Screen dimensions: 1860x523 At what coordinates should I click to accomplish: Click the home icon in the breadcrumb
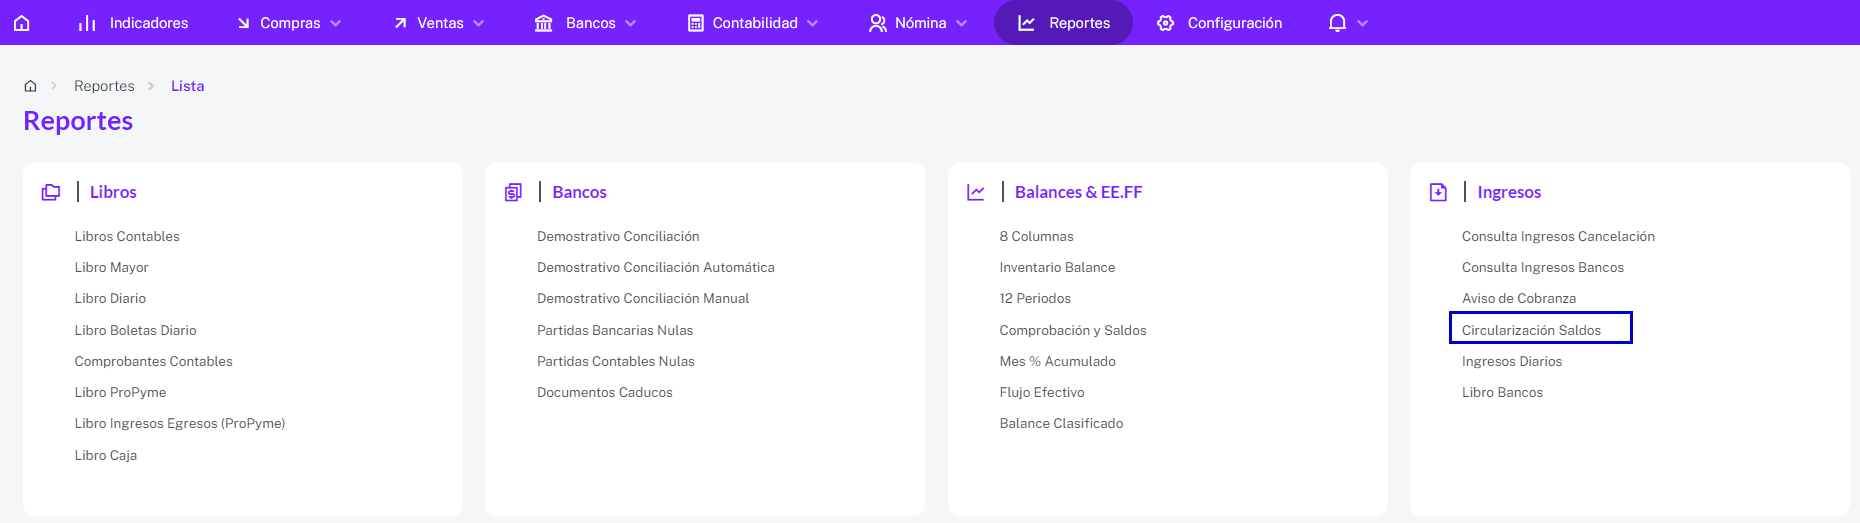31,86
